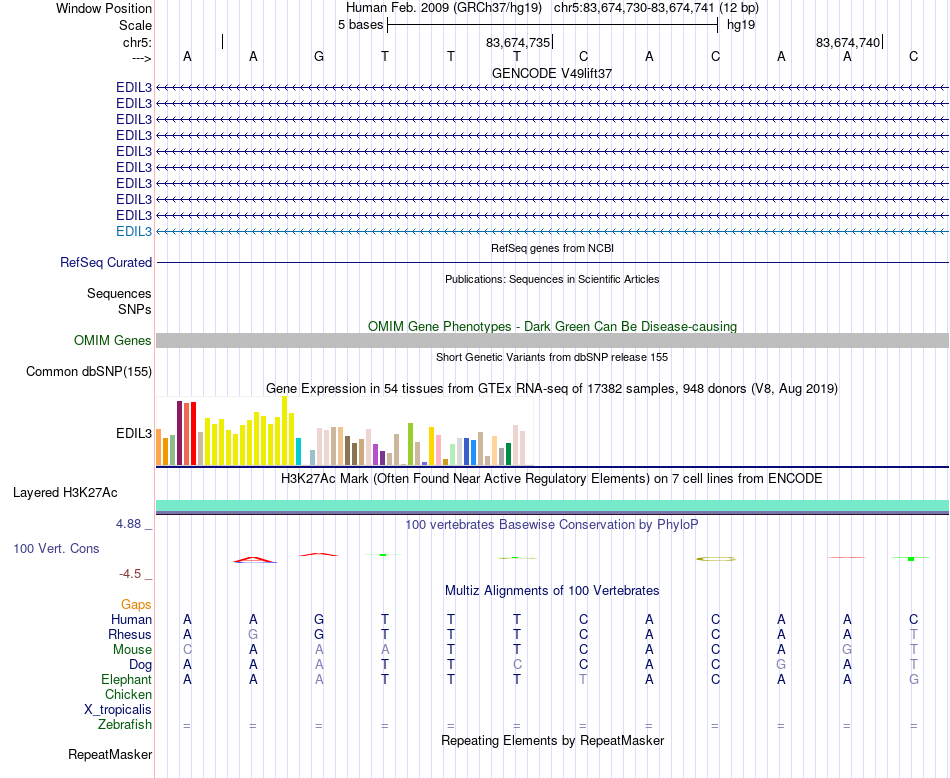Select the X_tropicalis species label
Viewport: 950px width, 778px height.
[x=118, y=710]
